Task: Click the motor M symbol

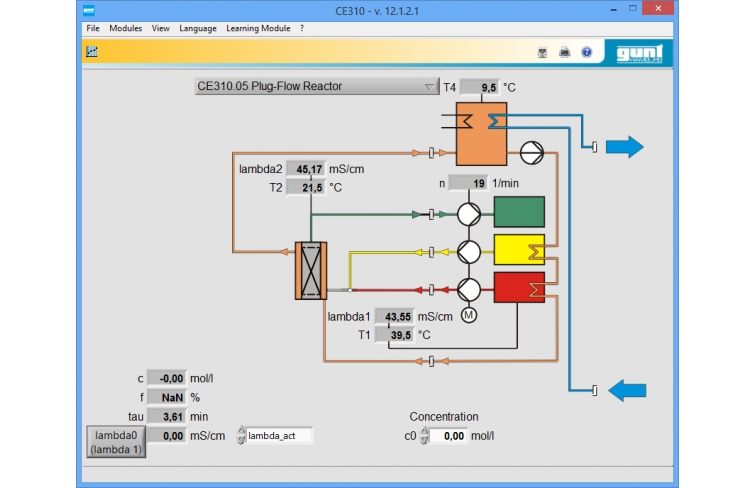Action: pyautogui.click(x=469, y=315)
